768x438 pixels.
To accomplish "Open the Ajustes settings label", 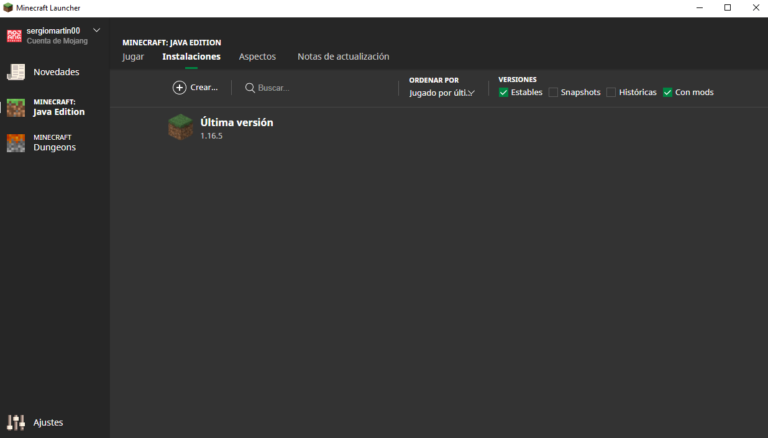I will click(48, 422).
